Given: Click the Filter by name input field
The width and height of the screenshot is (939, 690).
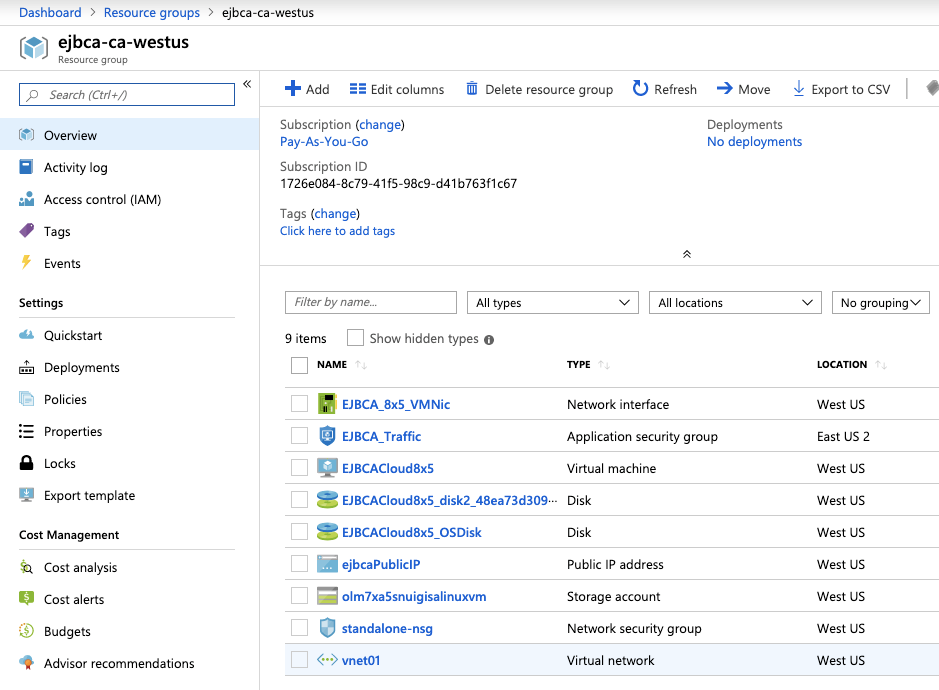Looking at the screenshot, I should coord(370,302).
